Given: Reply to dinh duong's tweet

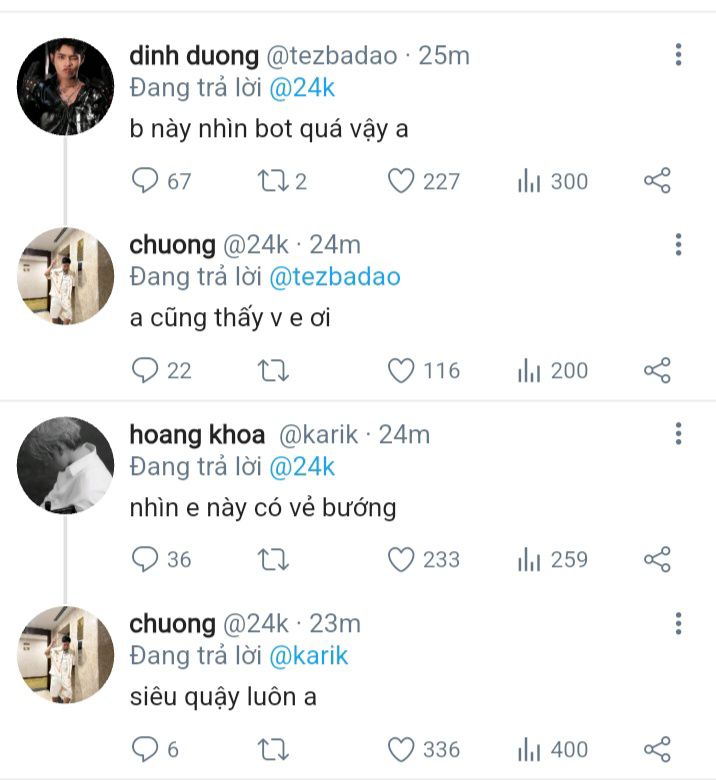Looking at the screenshot, I should point(146,181).
